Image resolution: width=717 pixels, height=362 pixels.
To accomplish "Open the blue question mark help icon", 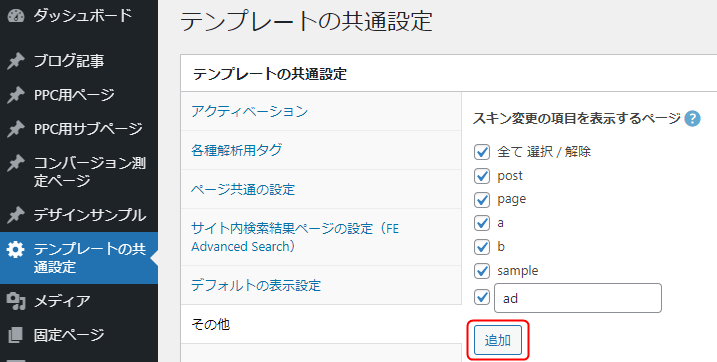I will pos(692,119).
